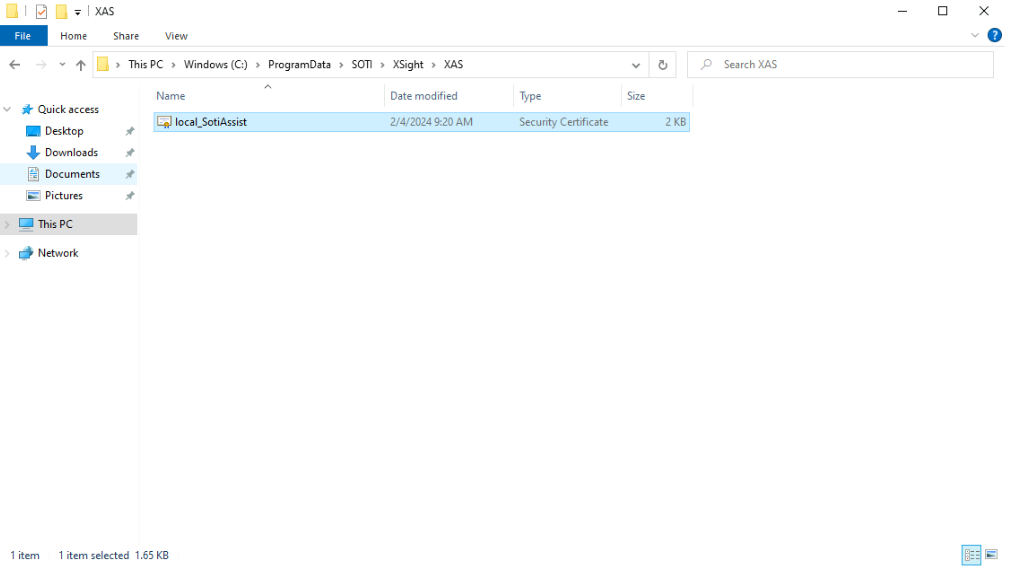The height and width of the screenshot is (573, 1009).
Task: Click XAS in the address path
Action: pos(453,64)
